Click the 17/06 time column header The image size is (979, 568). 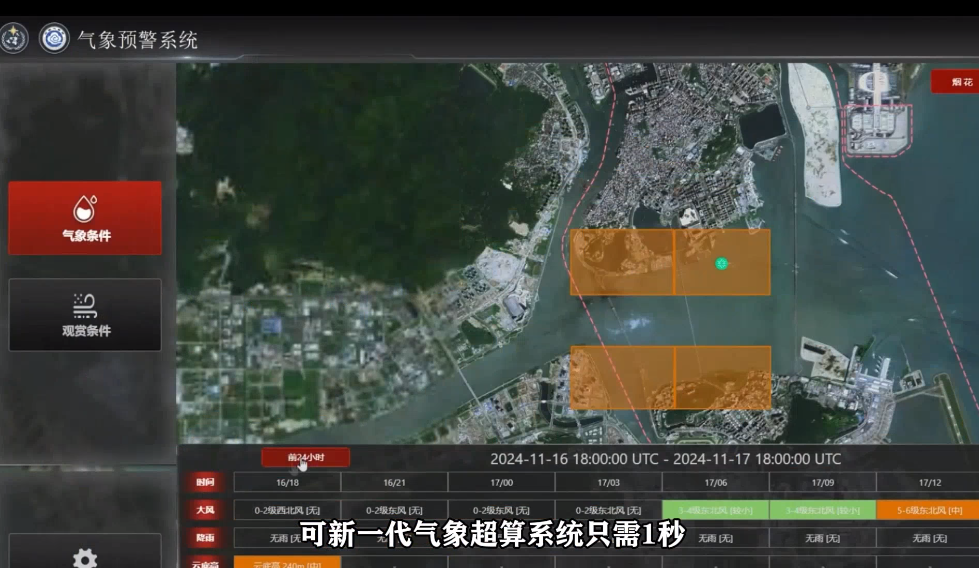pyautogui.click(x=715, y=482)
